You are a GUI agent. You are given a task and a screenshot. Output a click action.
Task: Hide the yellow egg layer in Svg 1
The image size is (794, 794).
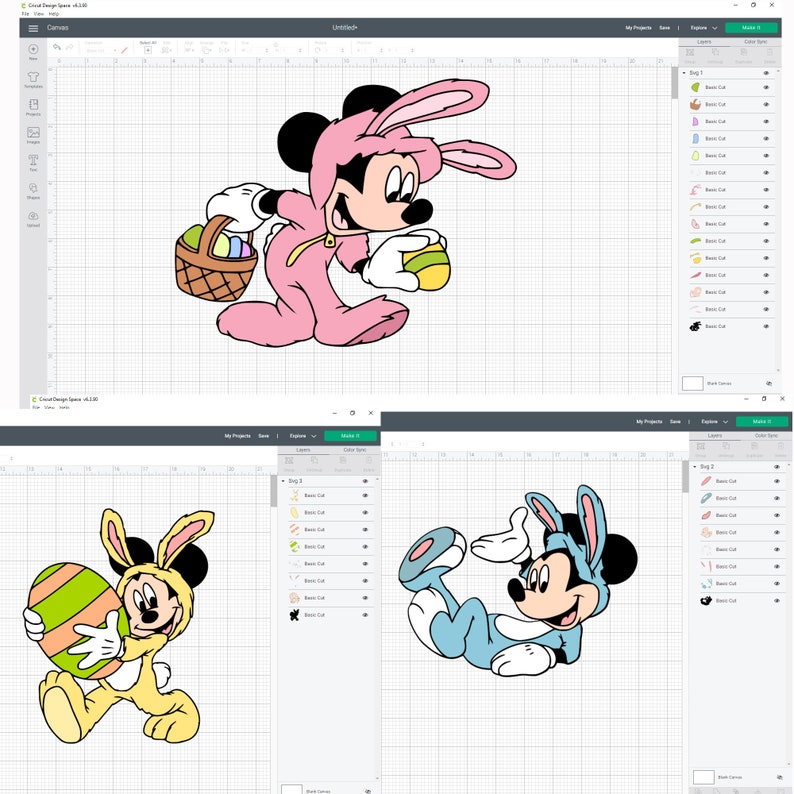pyautogui.click(x=766, y=155)
